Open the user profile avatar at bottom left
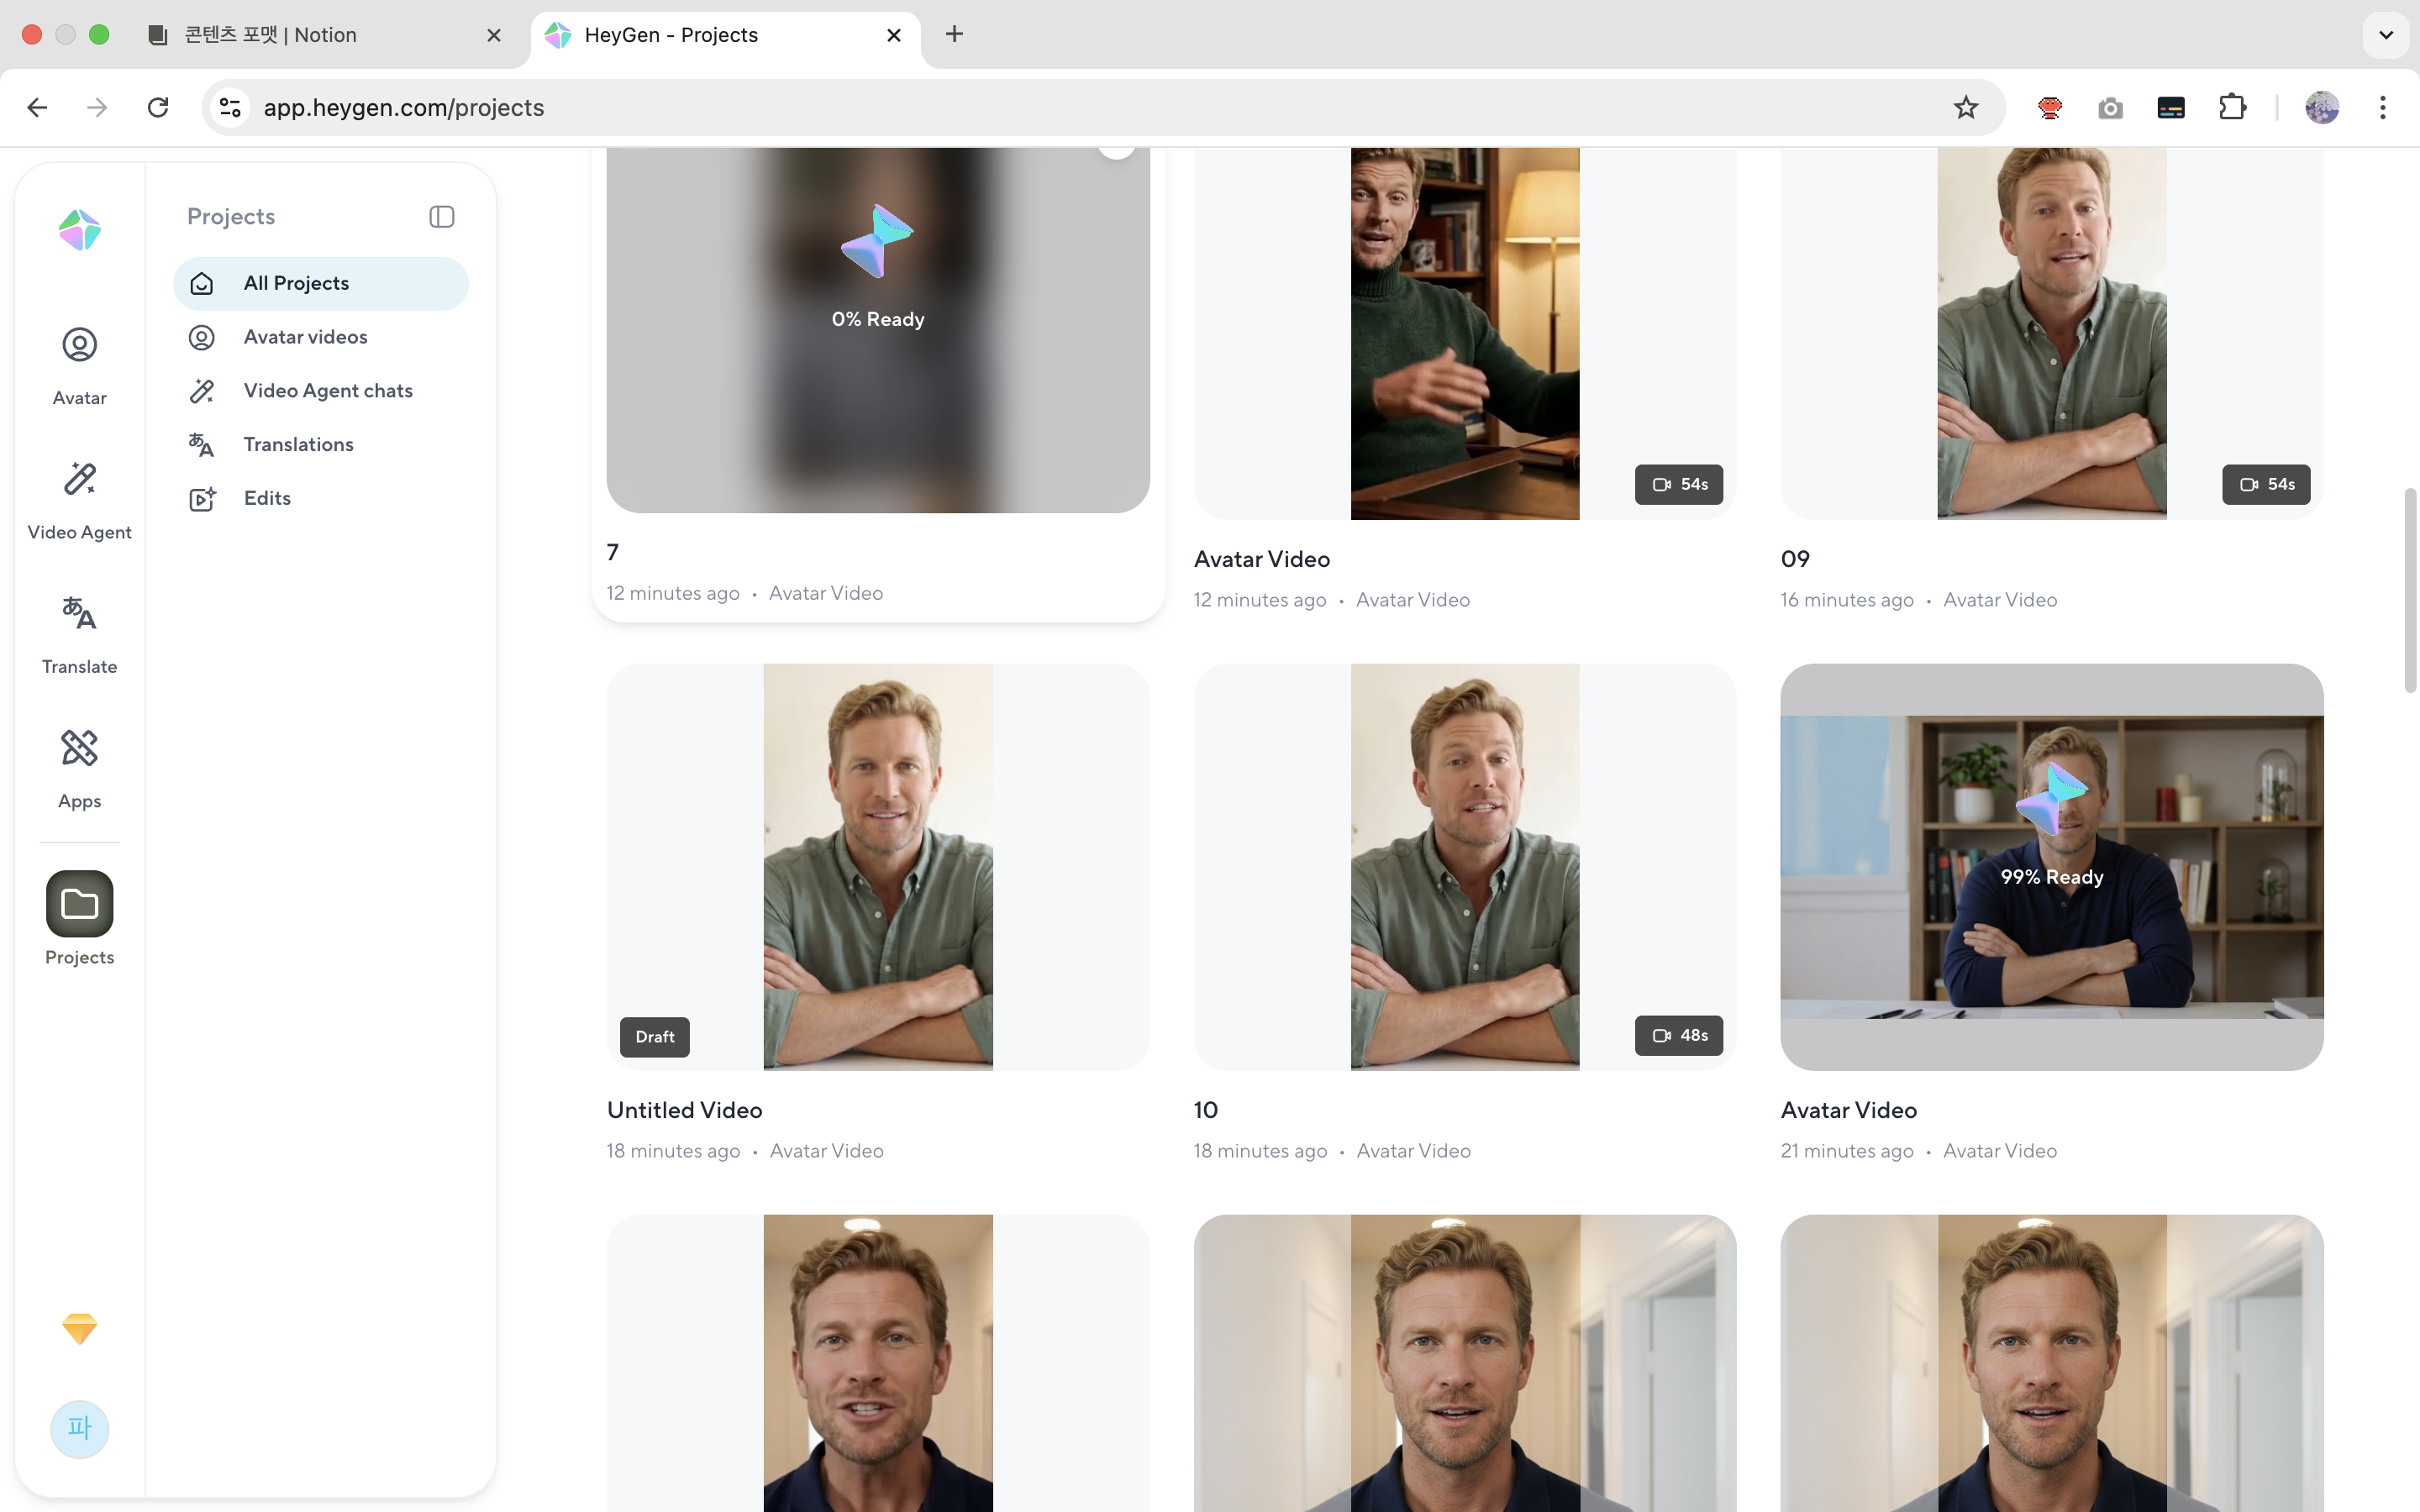 click(79, 1428)
